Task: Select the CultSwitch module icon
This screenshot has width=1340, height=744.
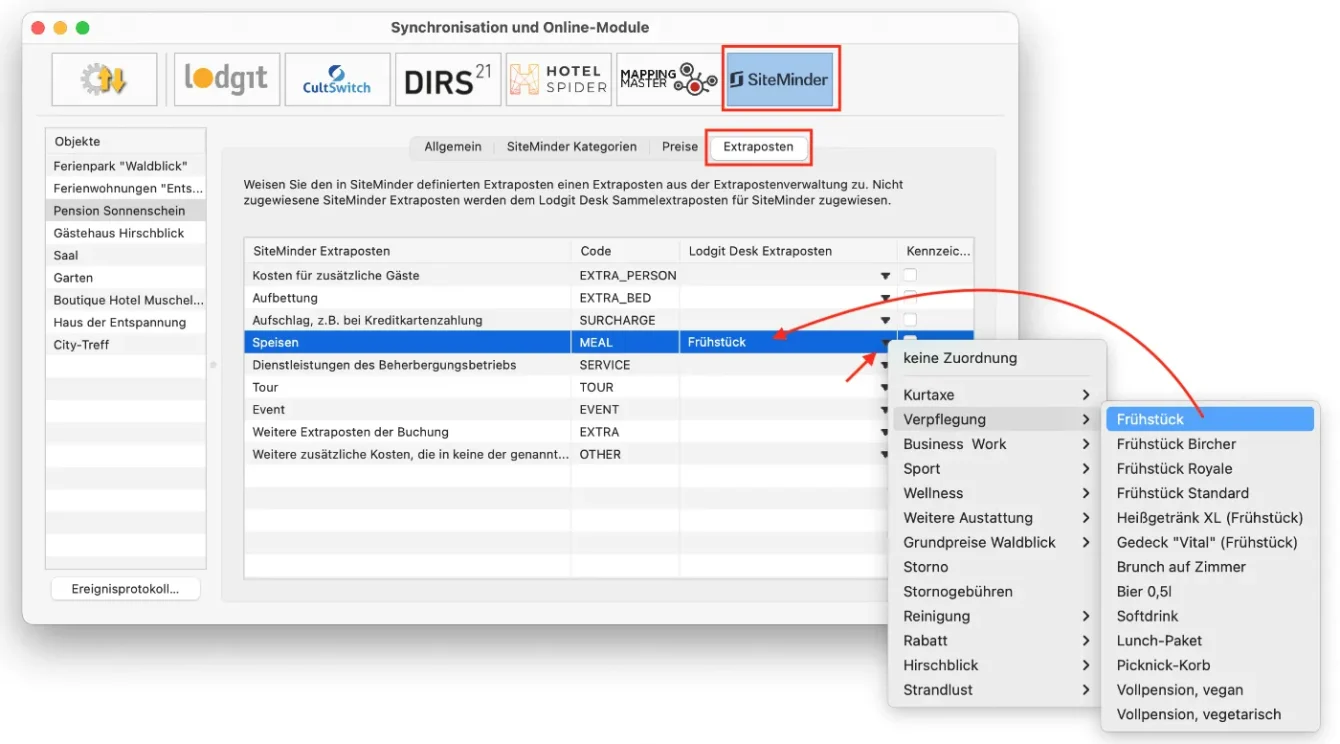Action: tap(337, 79)
